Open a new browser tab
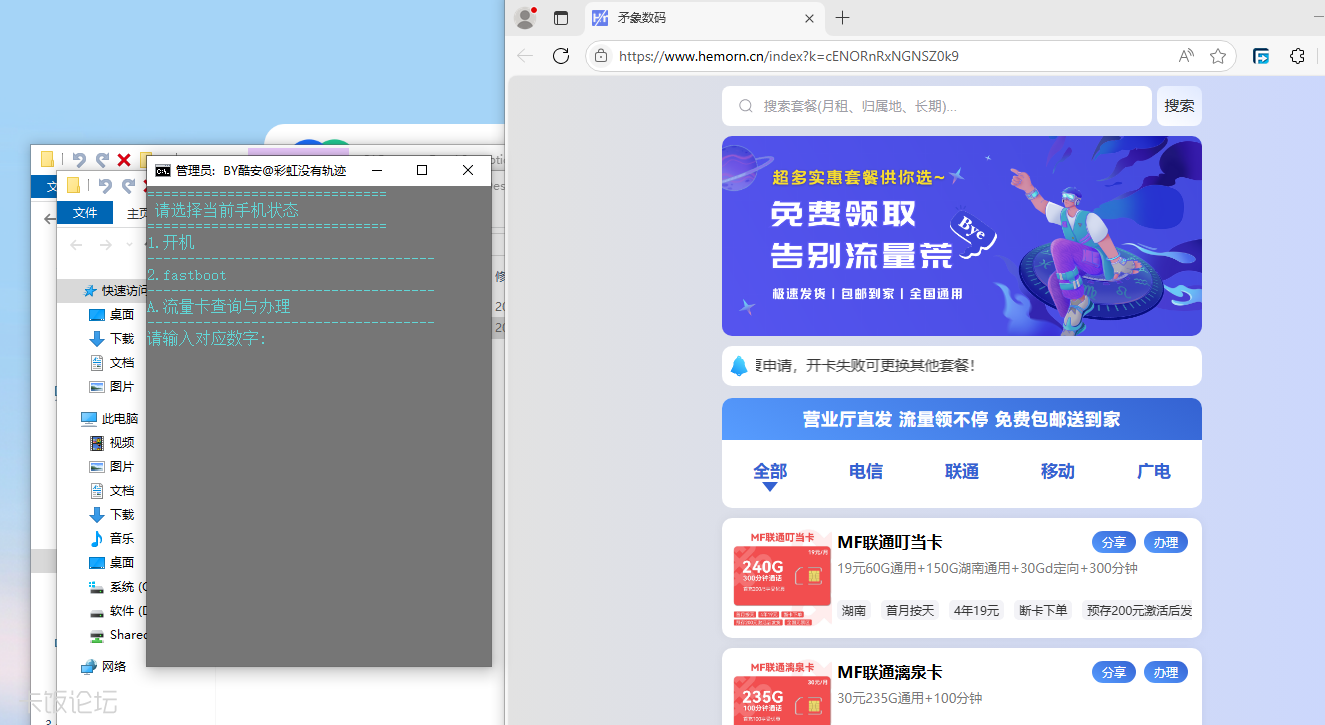1325x725 pixels. pyautogui.click(x=842, y=18)
